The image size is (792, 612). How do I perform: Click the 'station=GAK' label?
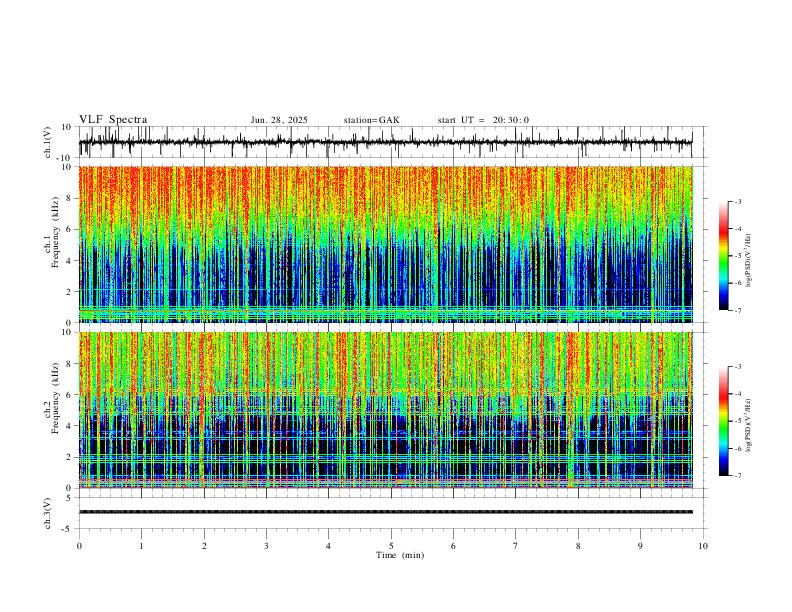point(371,120)
